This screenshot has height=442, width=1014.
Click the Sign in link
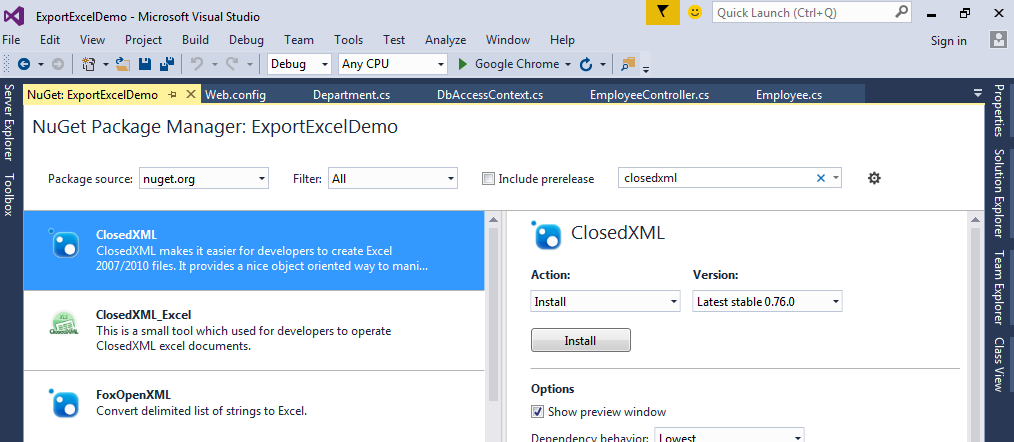pos(949,41)
